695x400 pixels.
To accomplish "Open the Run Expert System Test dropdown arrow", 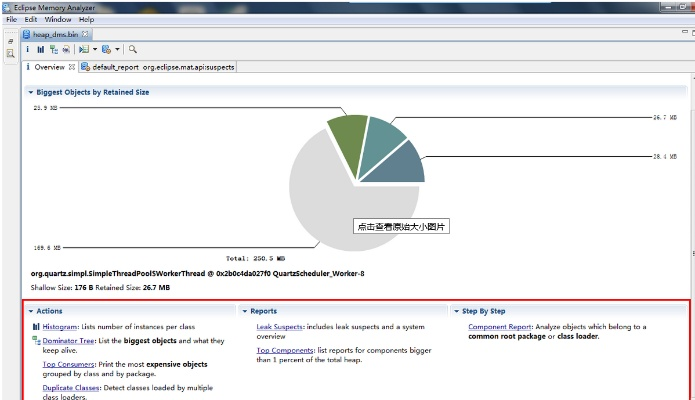I will [93, 49].
